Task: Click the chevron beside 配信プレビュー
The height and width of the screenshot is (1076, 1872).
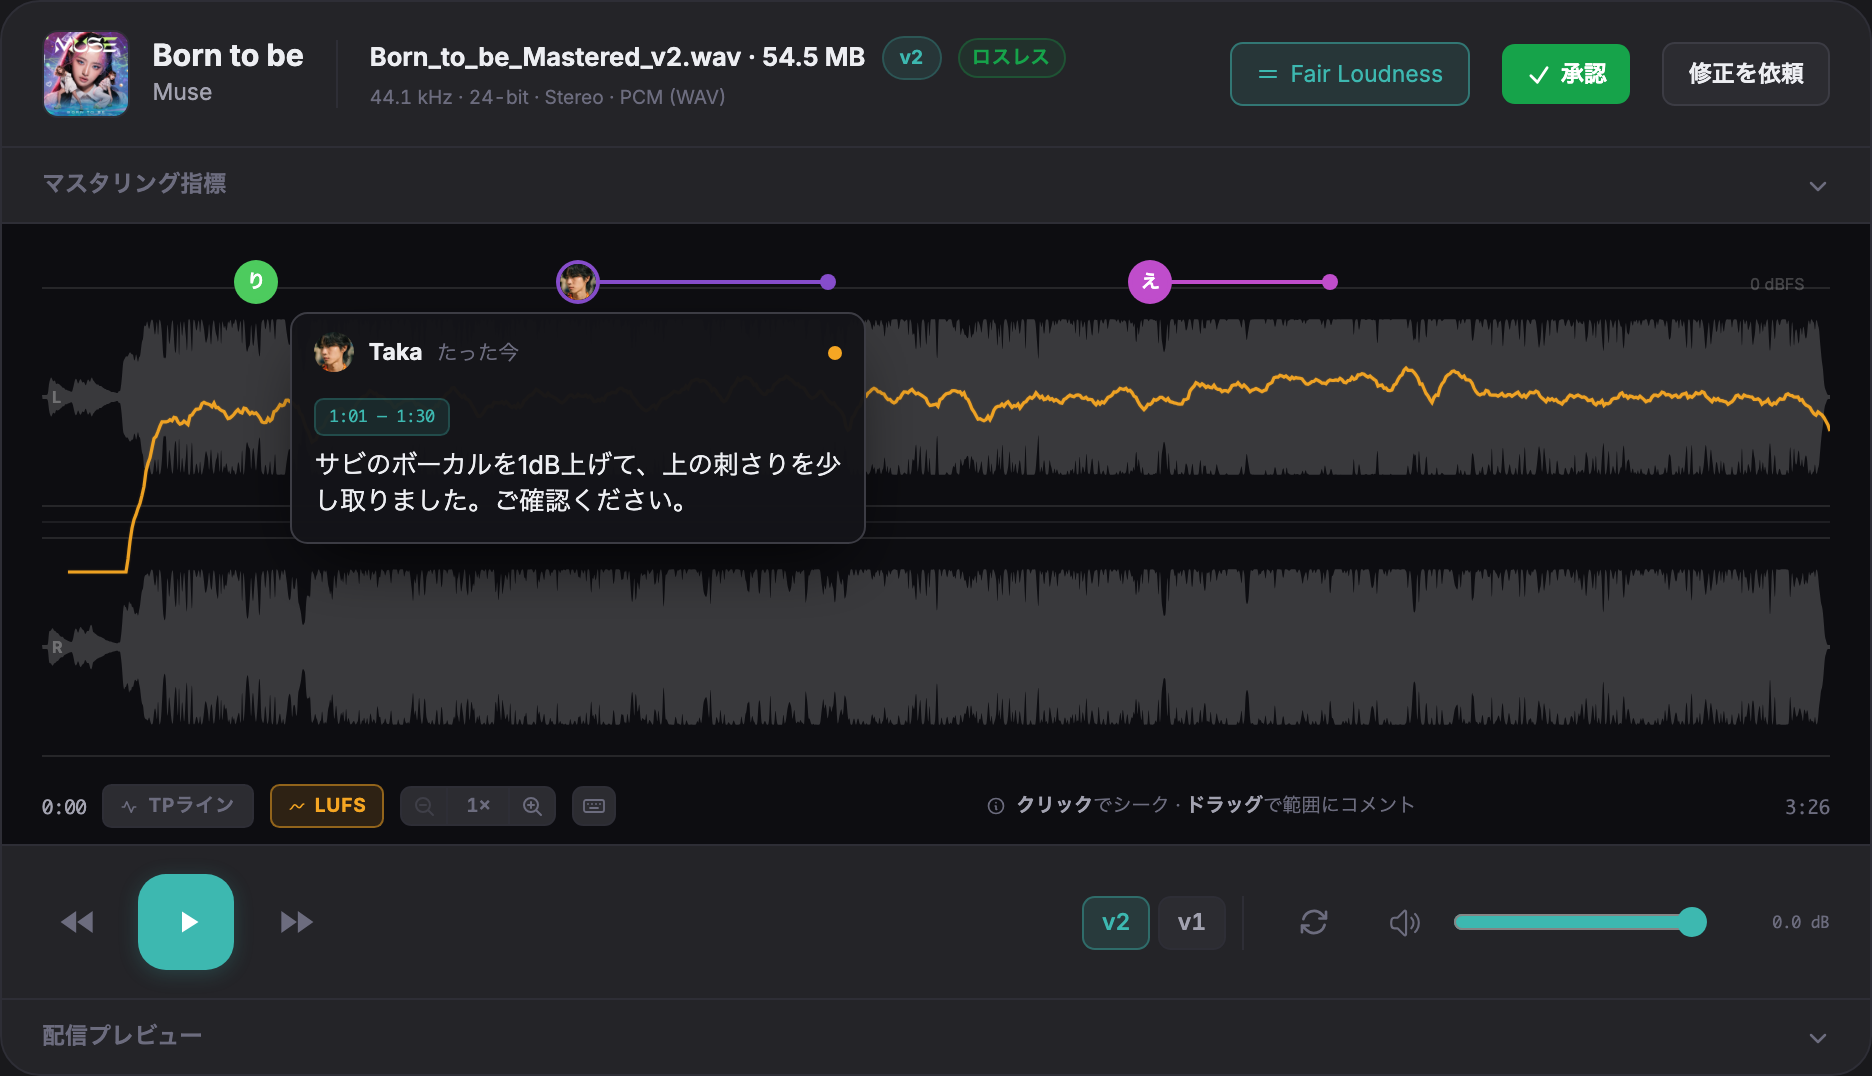Action: [1817, 1038]
